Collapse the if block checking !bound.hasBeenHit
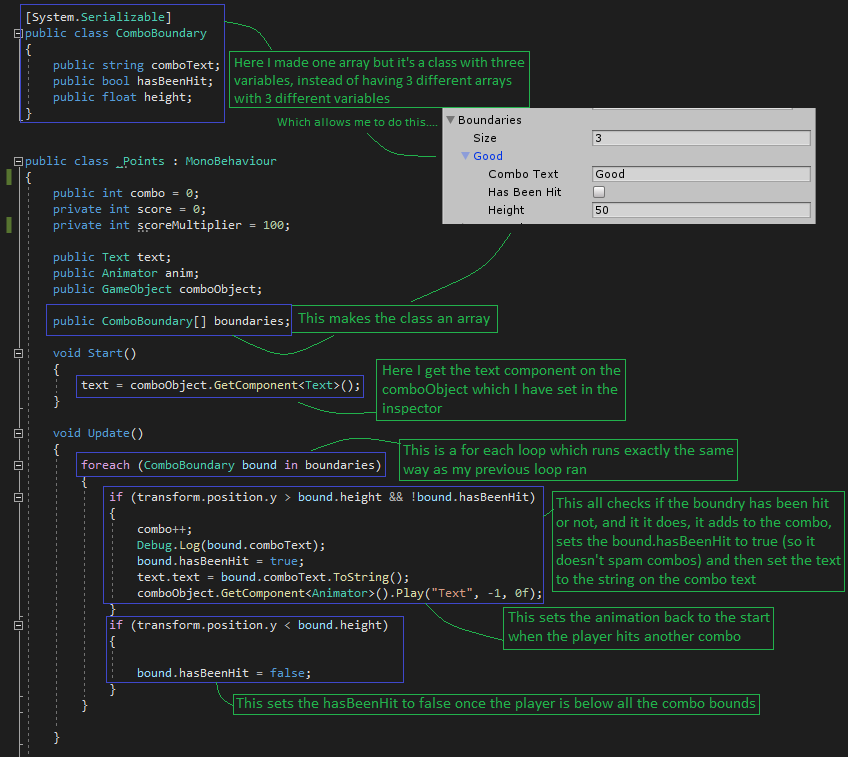848x757 pixels. (19, 497)
